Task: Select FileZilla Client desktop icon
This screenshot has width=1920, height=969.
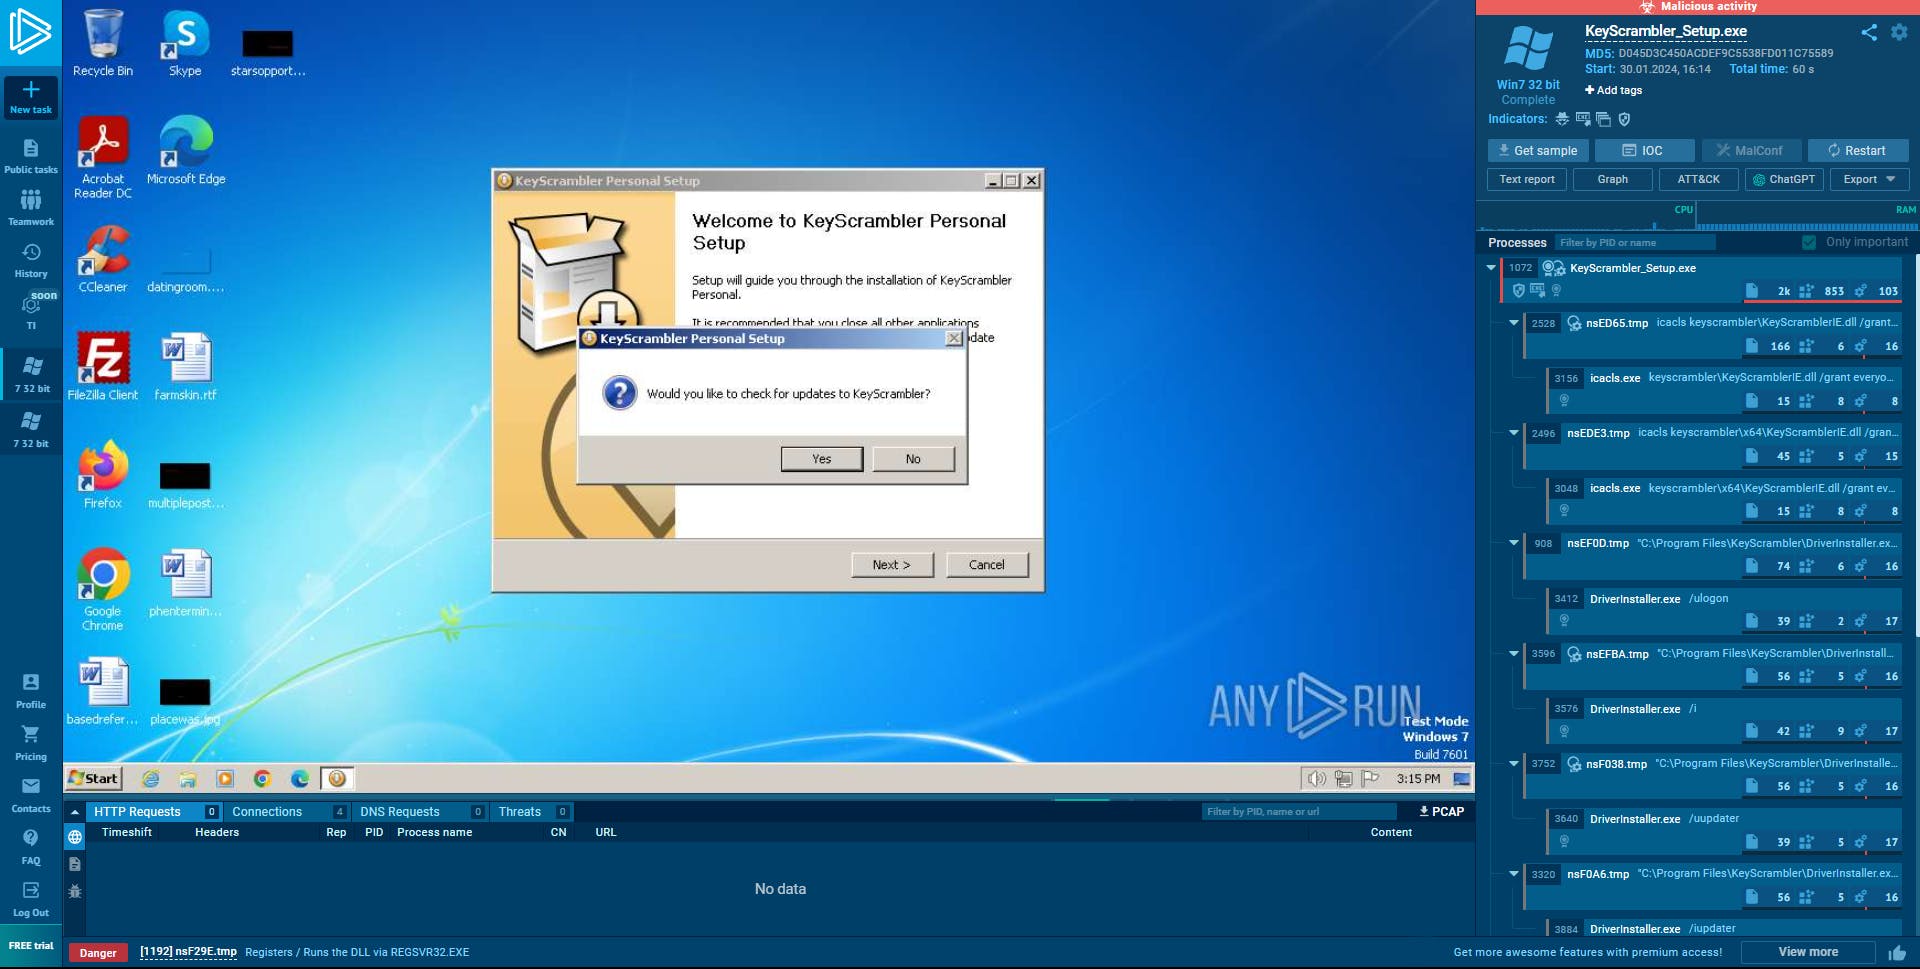Action: click(103, 367)
